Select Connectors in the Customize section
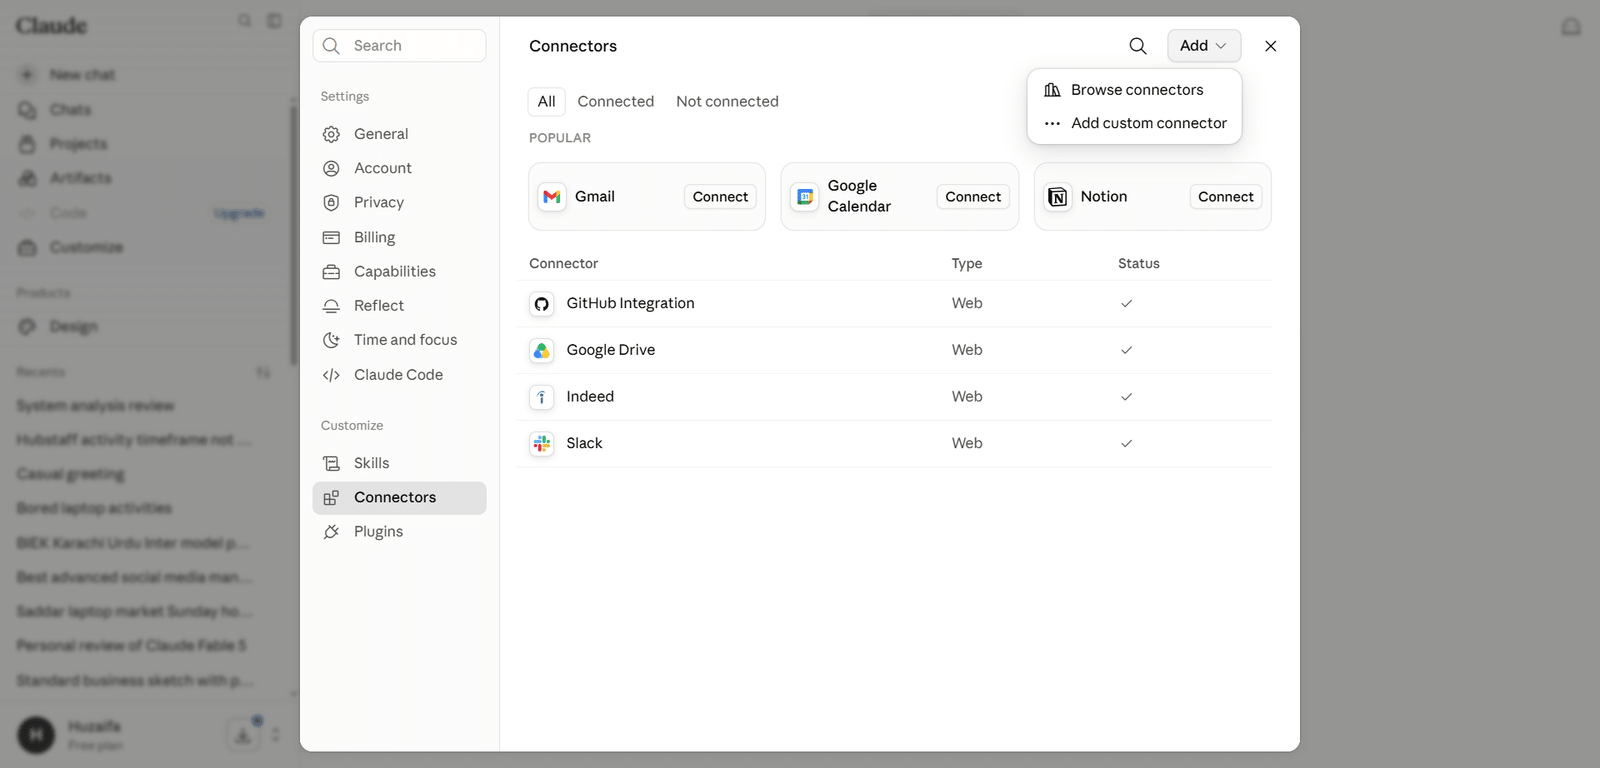Screen dimensions: 1600x768 point(399,498)
